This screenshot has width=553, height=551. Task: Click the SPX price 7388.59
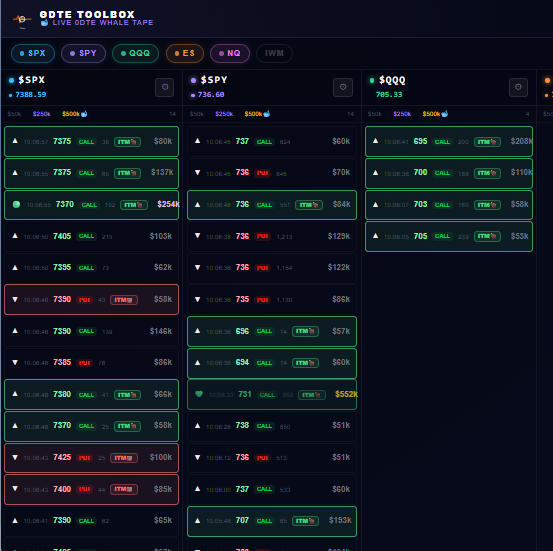coord(31,95)
